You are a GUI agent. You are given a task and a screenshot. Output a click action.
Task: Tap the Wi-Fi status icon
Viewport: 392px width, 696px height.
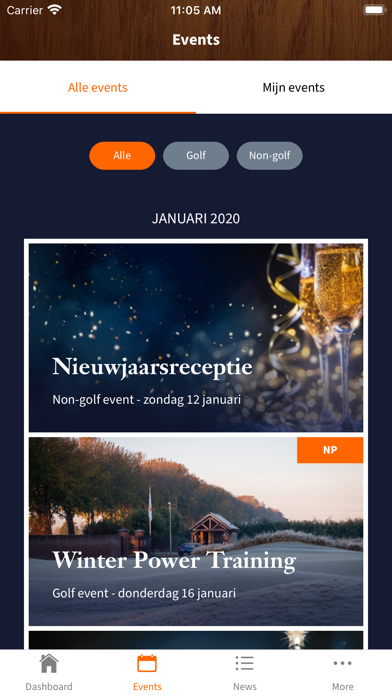click(55, 10)
